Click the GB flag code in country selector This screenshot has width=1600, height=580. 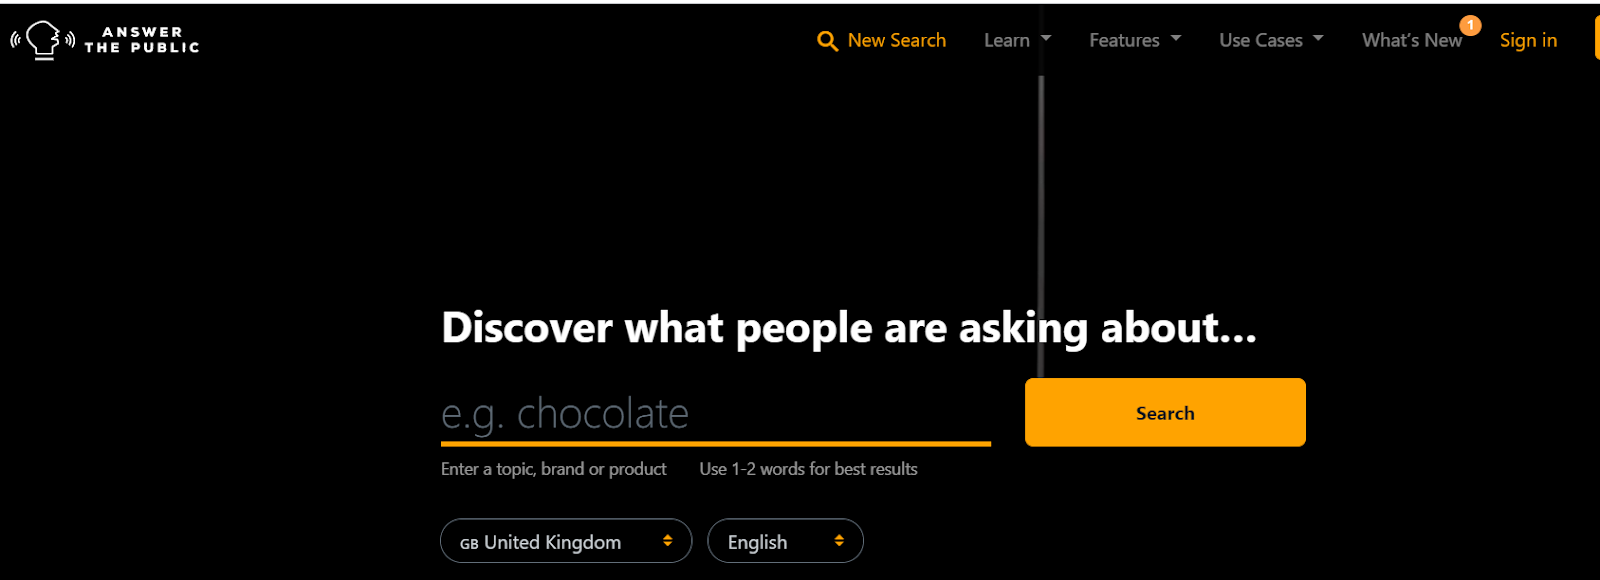click(x=469, y=544)
